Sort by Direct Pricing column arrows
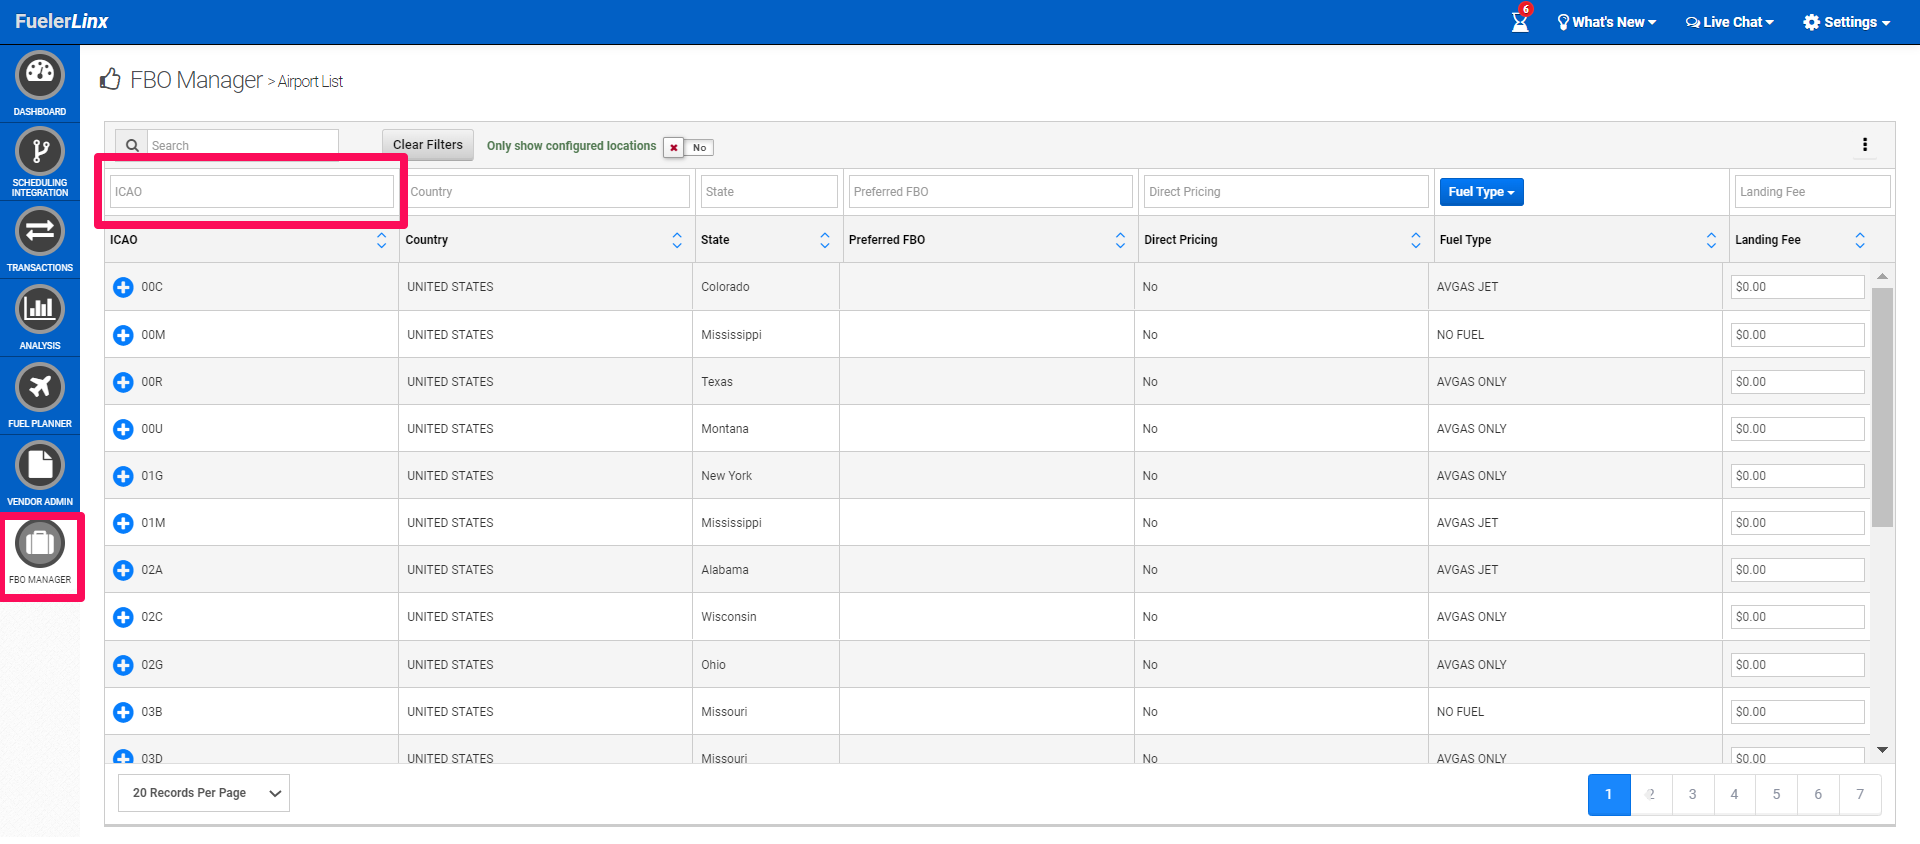This screenshot has height=844, width=1920. click(1416, 240)
